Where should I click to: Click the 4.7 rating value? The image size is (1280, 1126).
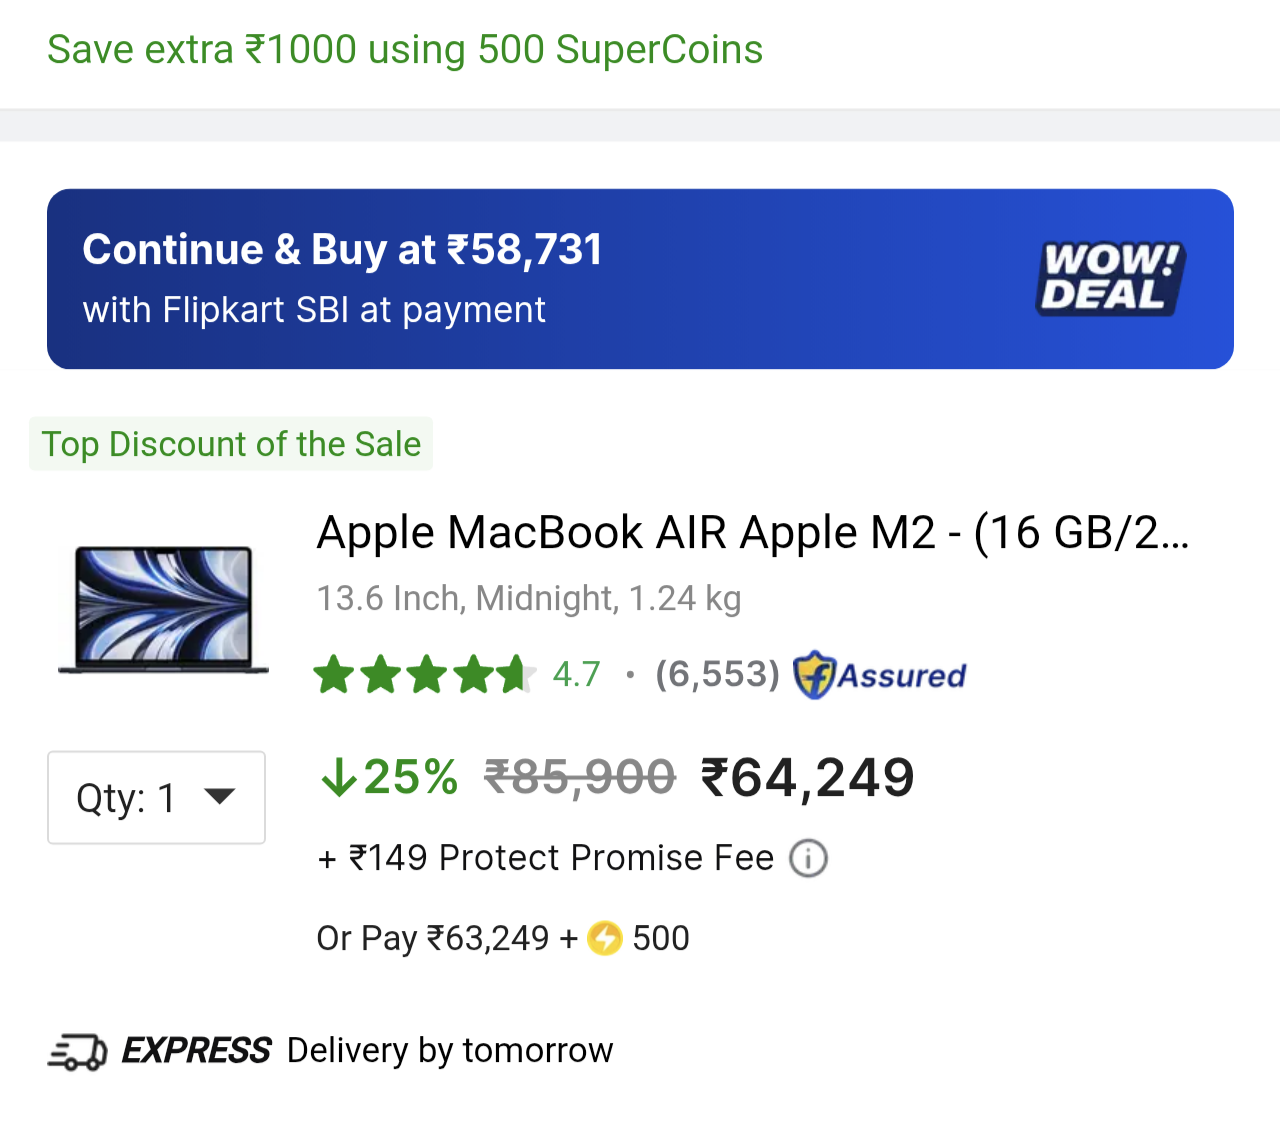click(x=576, y=675)
